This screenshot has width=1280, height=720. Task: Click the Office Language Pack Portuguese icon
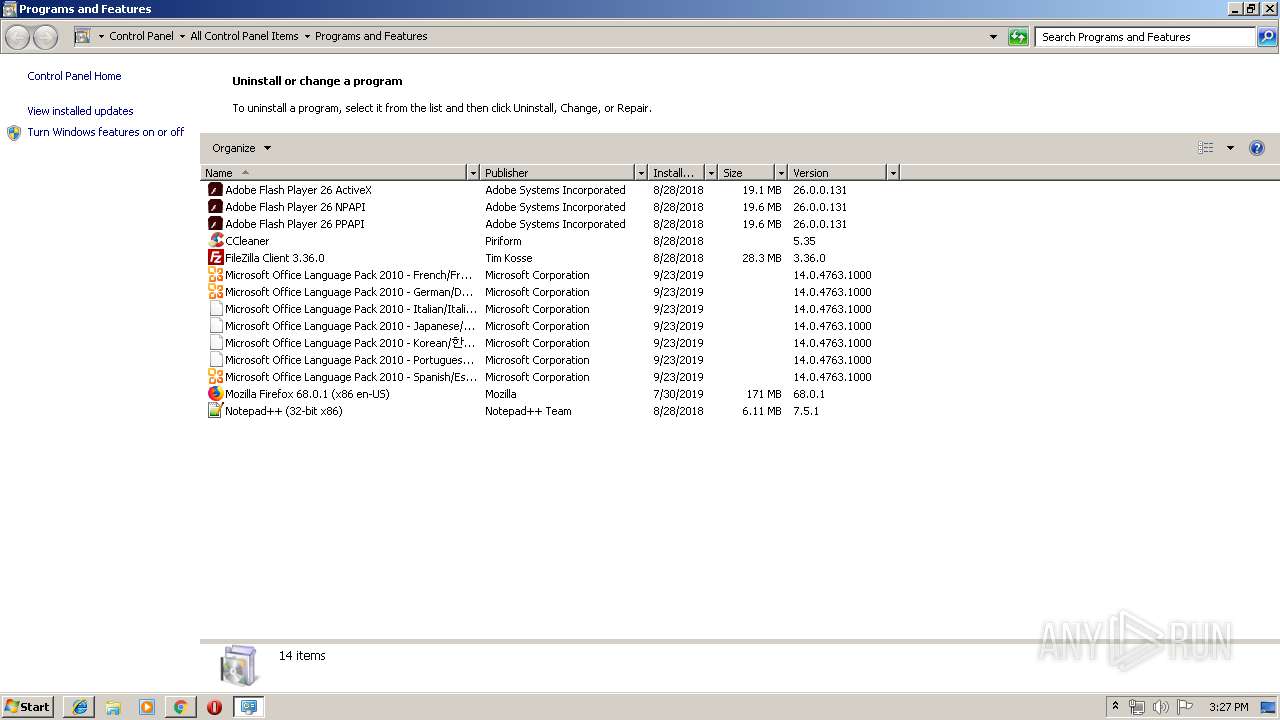tap(215, 360)
